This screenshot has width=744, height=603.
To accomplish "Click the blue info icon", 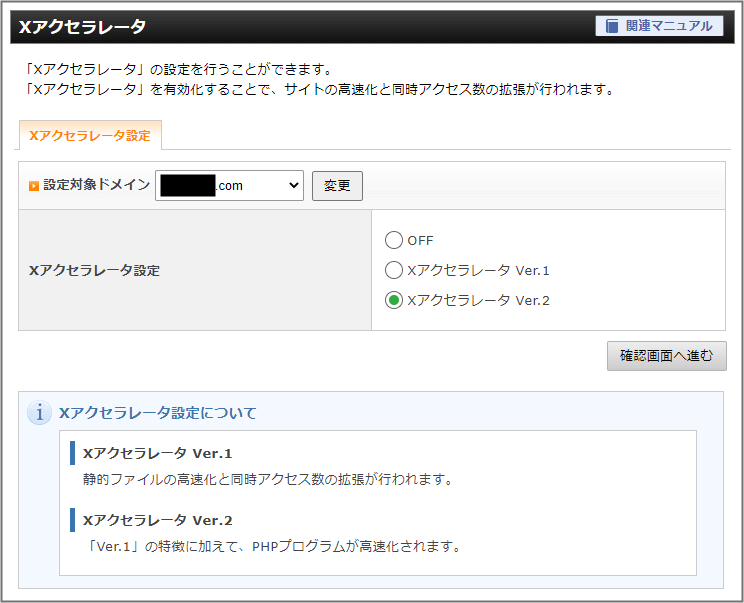I will (39, 413).
